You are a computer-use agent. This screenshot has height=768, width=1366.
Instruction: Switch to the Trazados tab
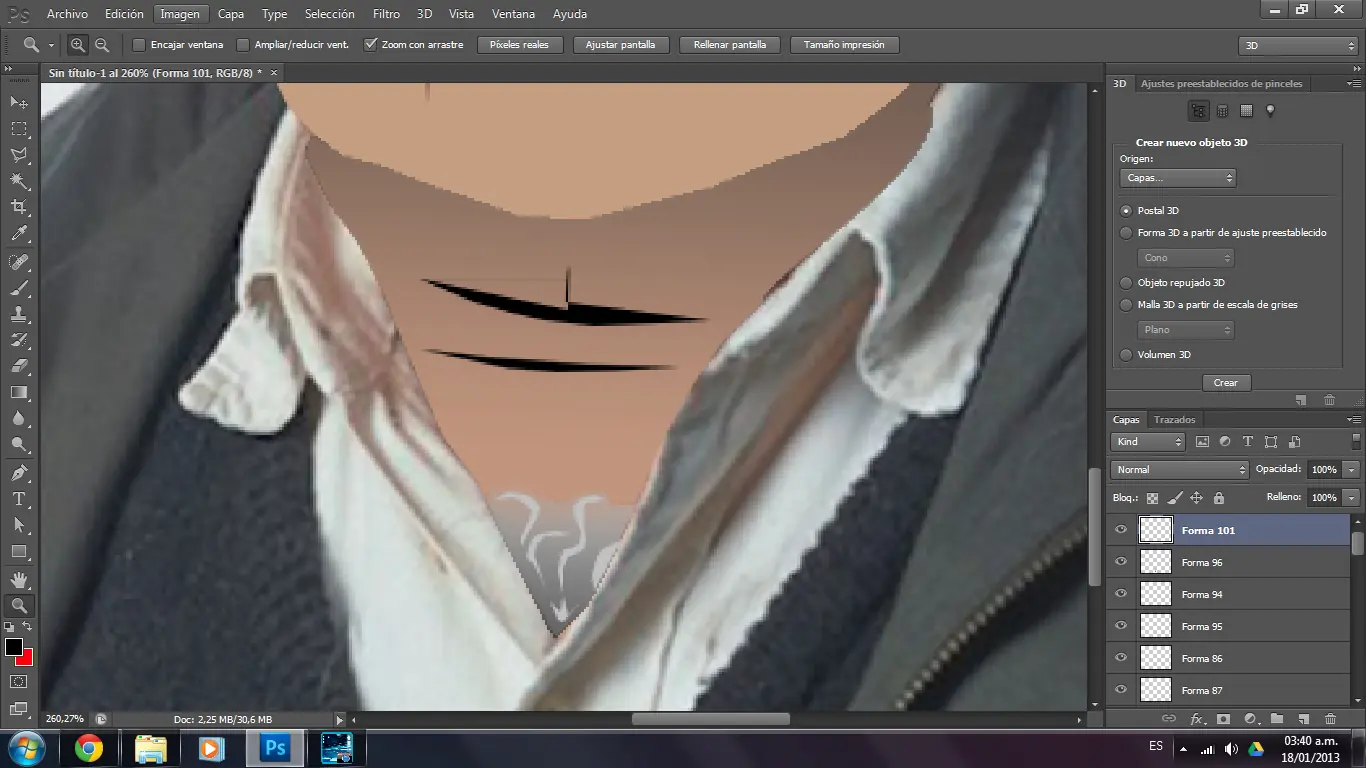tap(1174, 420)
